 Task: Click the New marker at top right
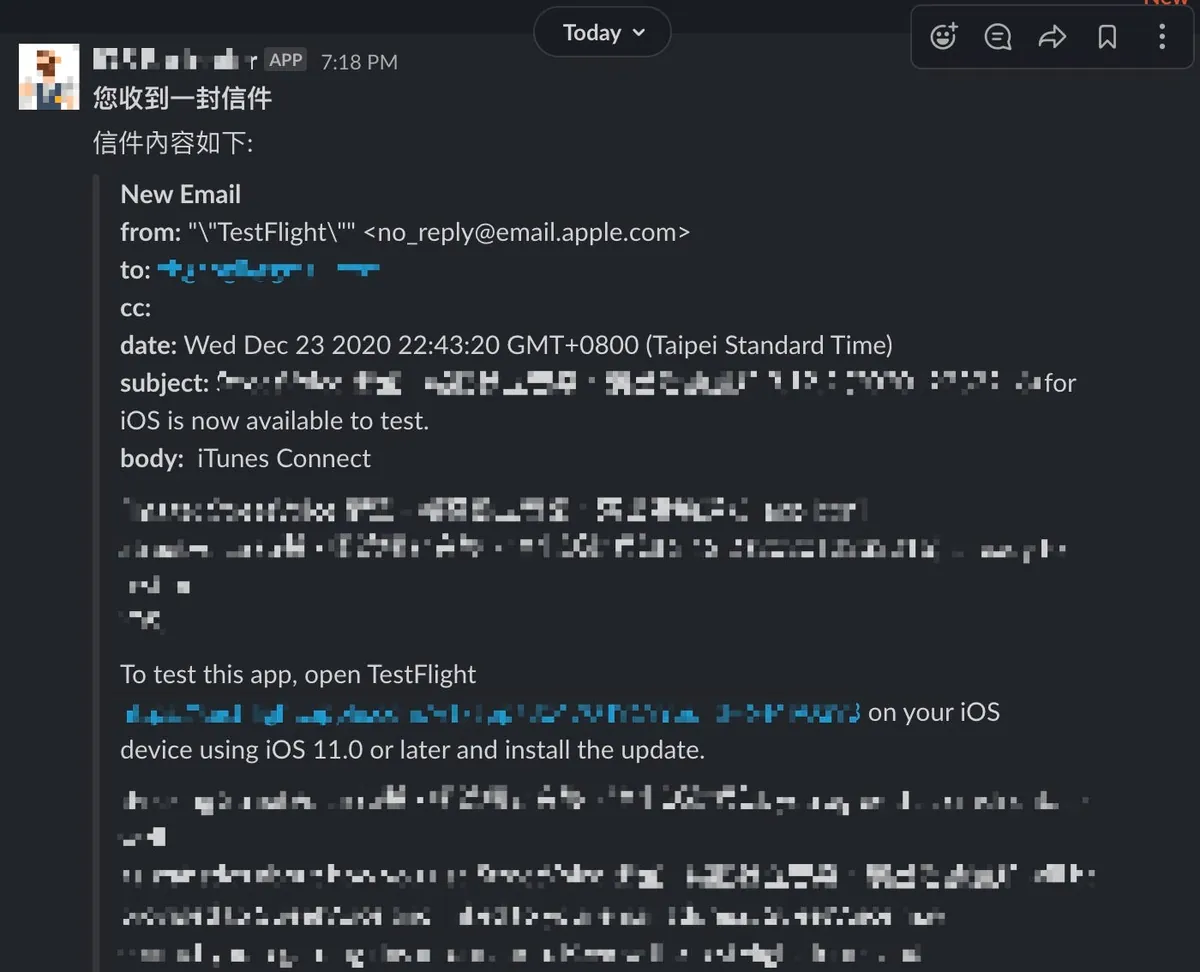(1166, 3)
